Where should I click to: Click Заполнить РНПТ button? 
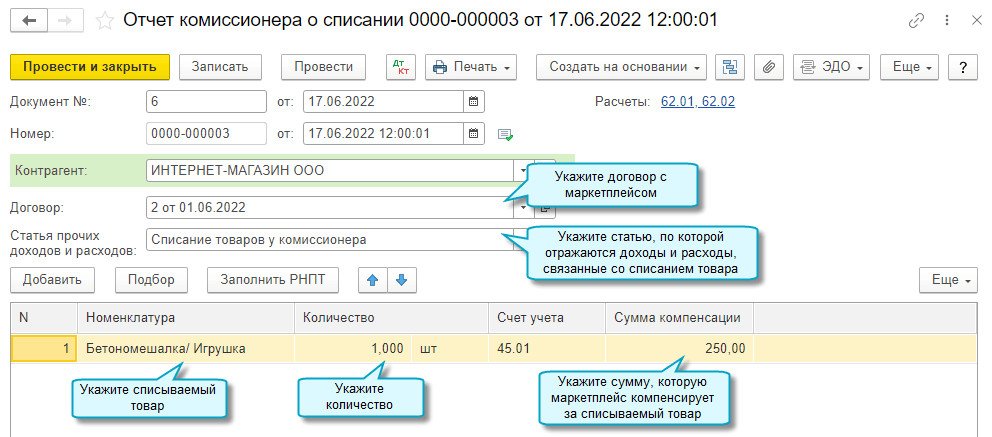[273, 280]
